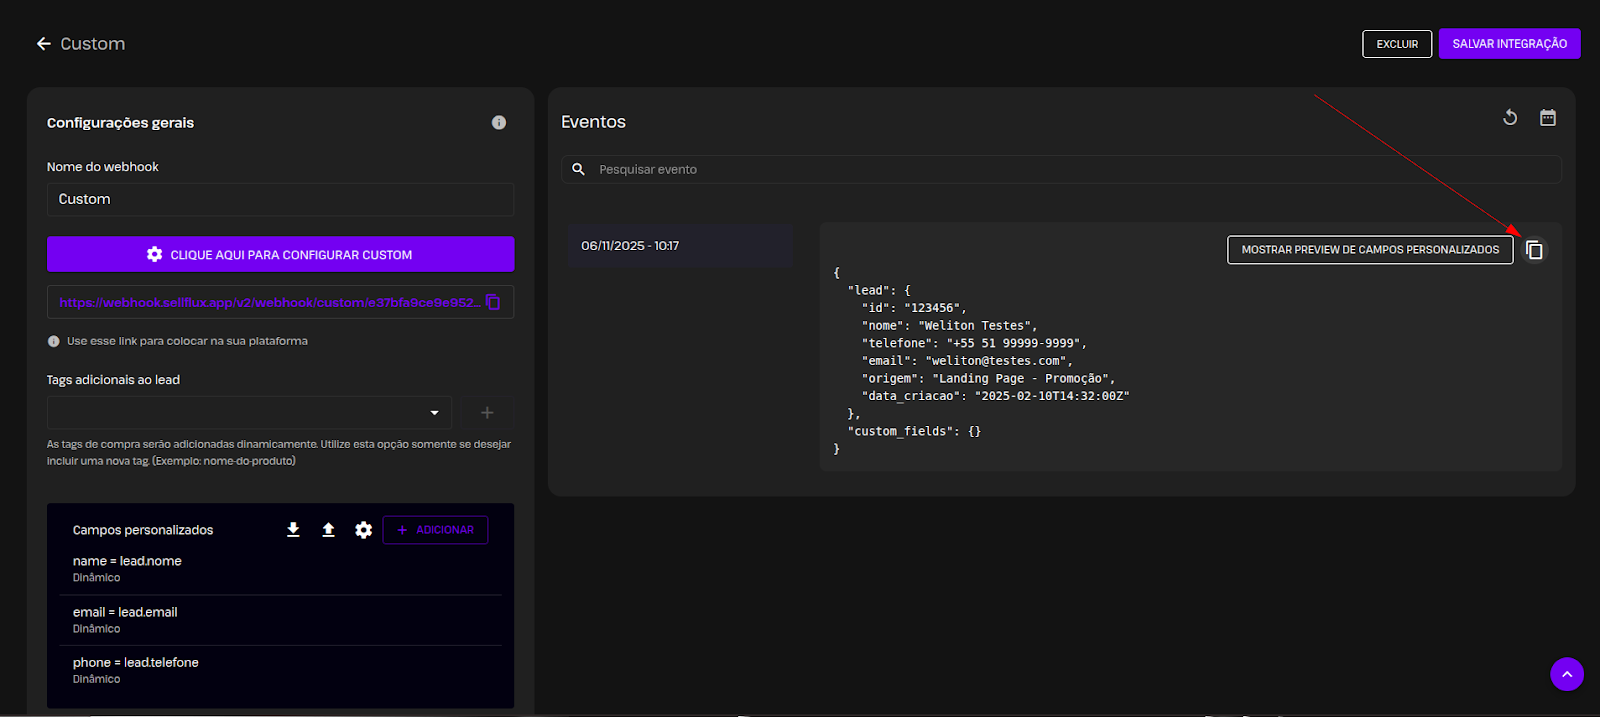1600x717 pixels.
Task: Click SALVAR INTEGRAÇÃO button
Action: point(1509,44)
